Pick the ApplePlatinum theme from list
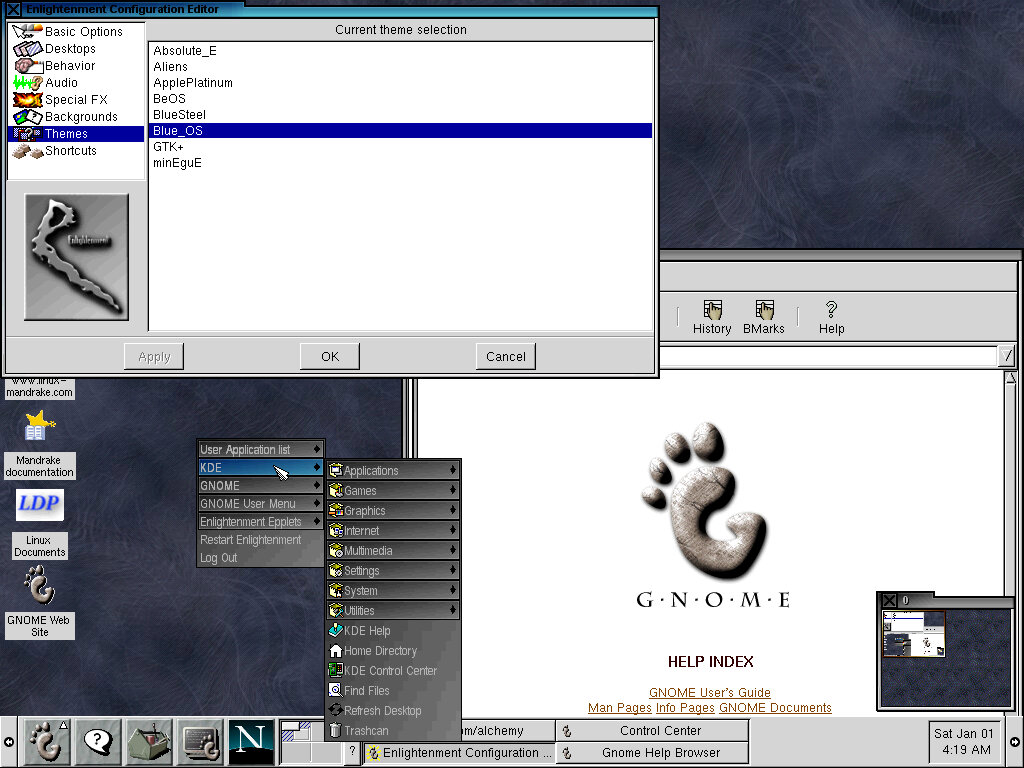Screen dimensions: 1024x768 point(193,83)
